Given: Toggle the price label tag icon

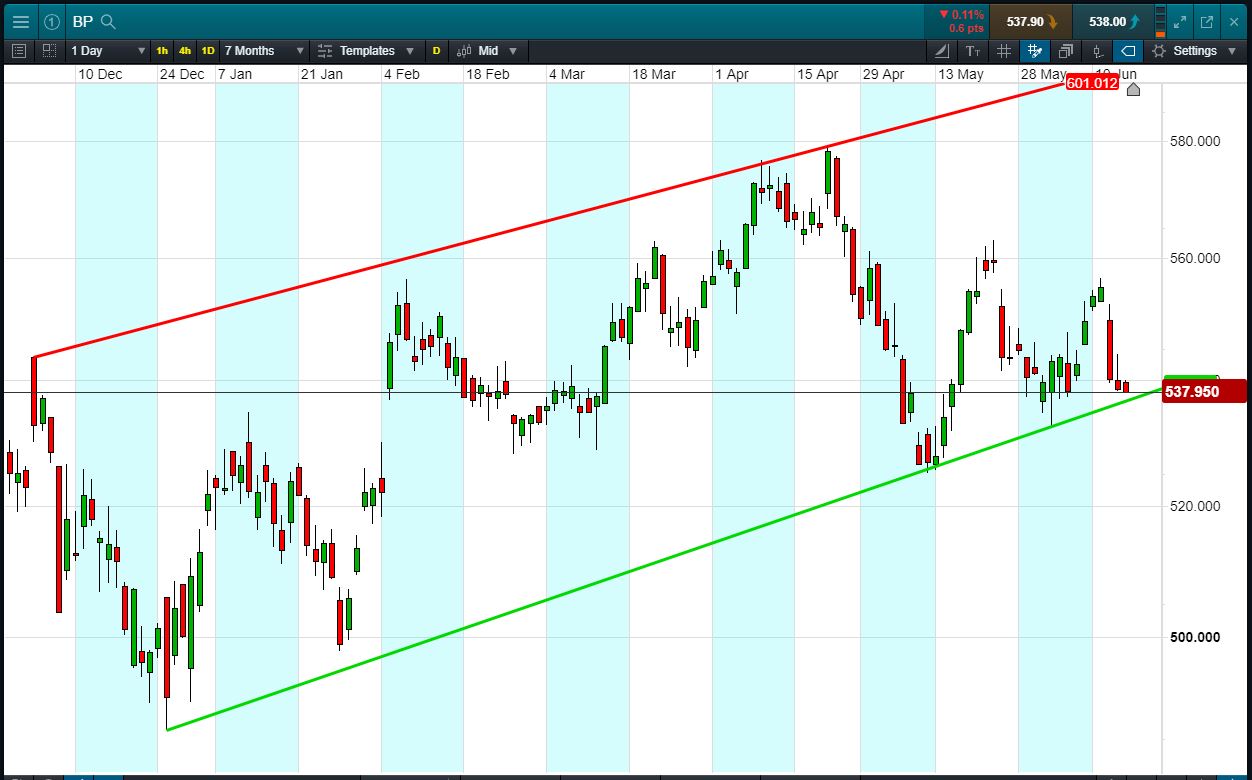Looking at the screenshot, I should (1128, 50).
